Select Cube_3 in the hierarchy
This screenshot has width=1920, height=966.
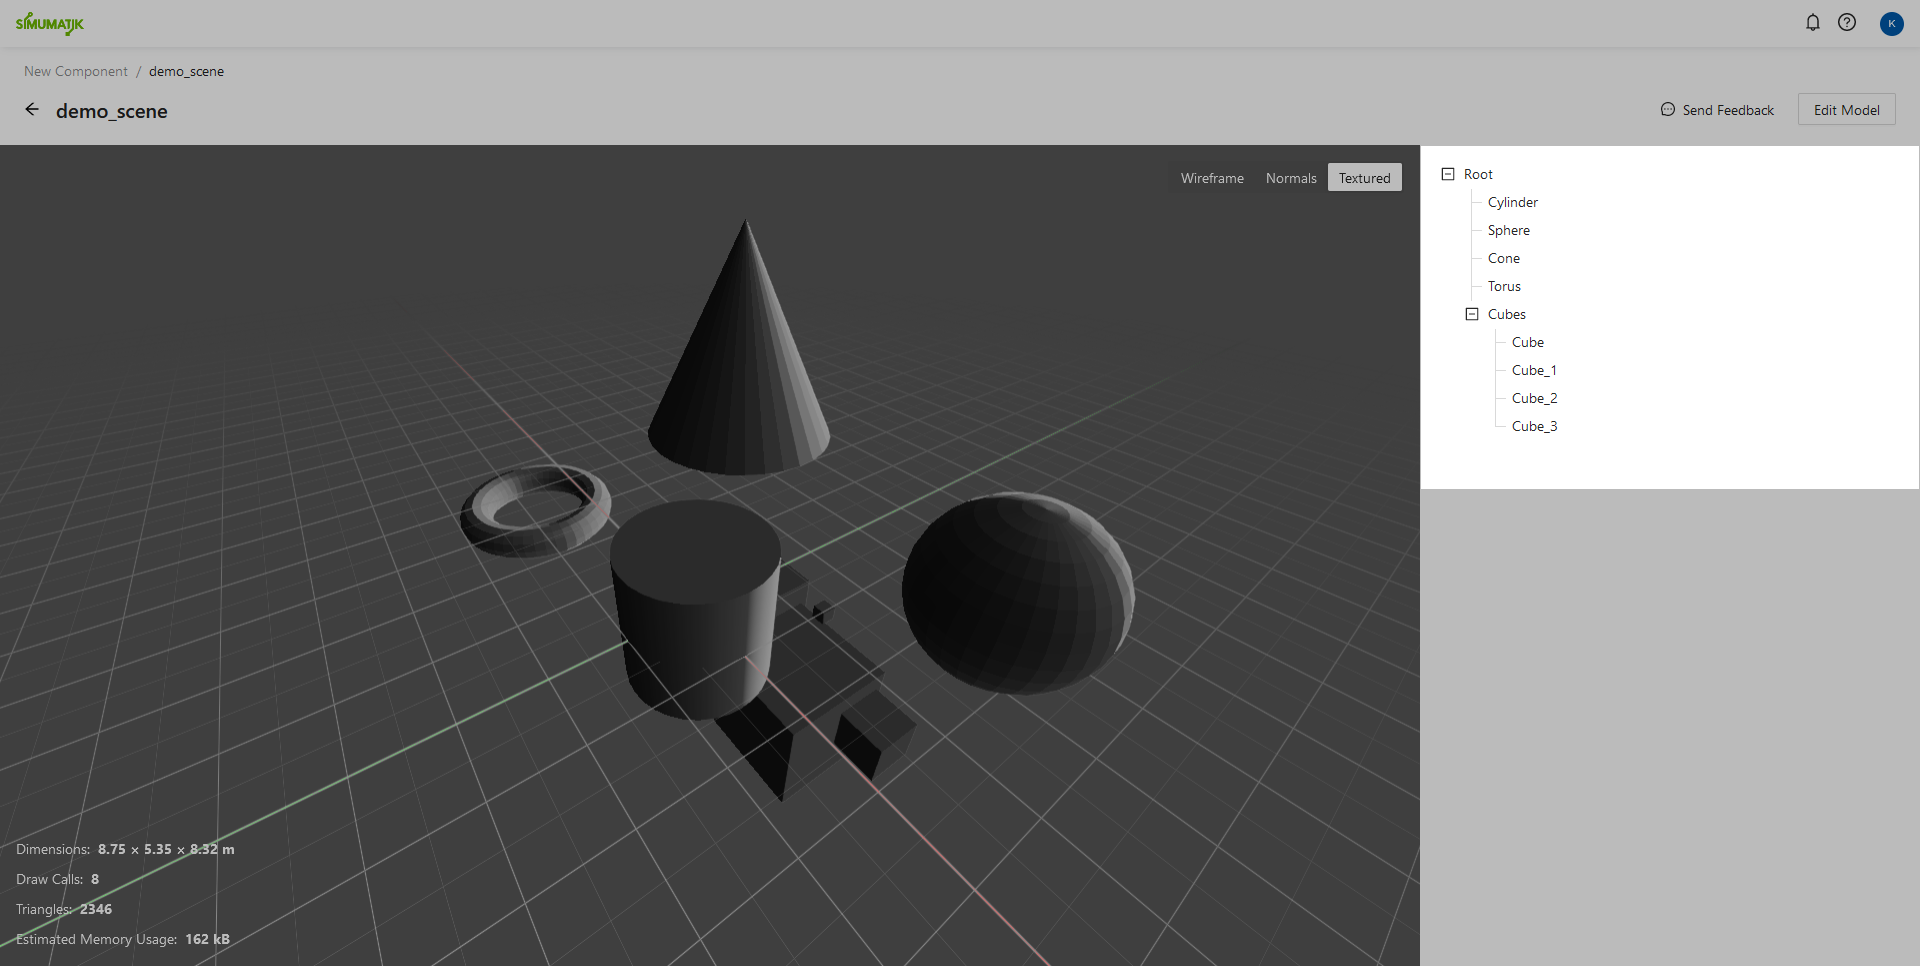click(1534, 426)
